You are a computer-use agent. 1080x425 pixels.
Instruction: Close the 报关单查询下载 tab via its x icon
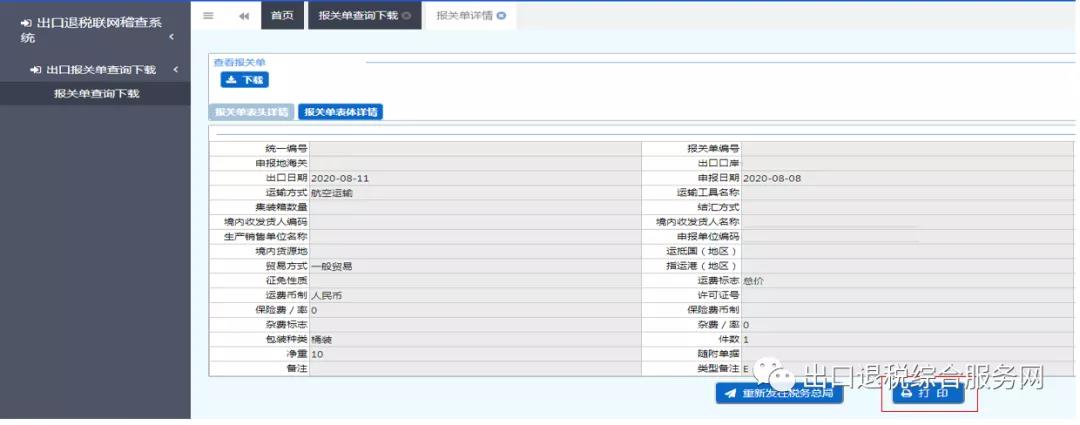[x=407, y=16]
